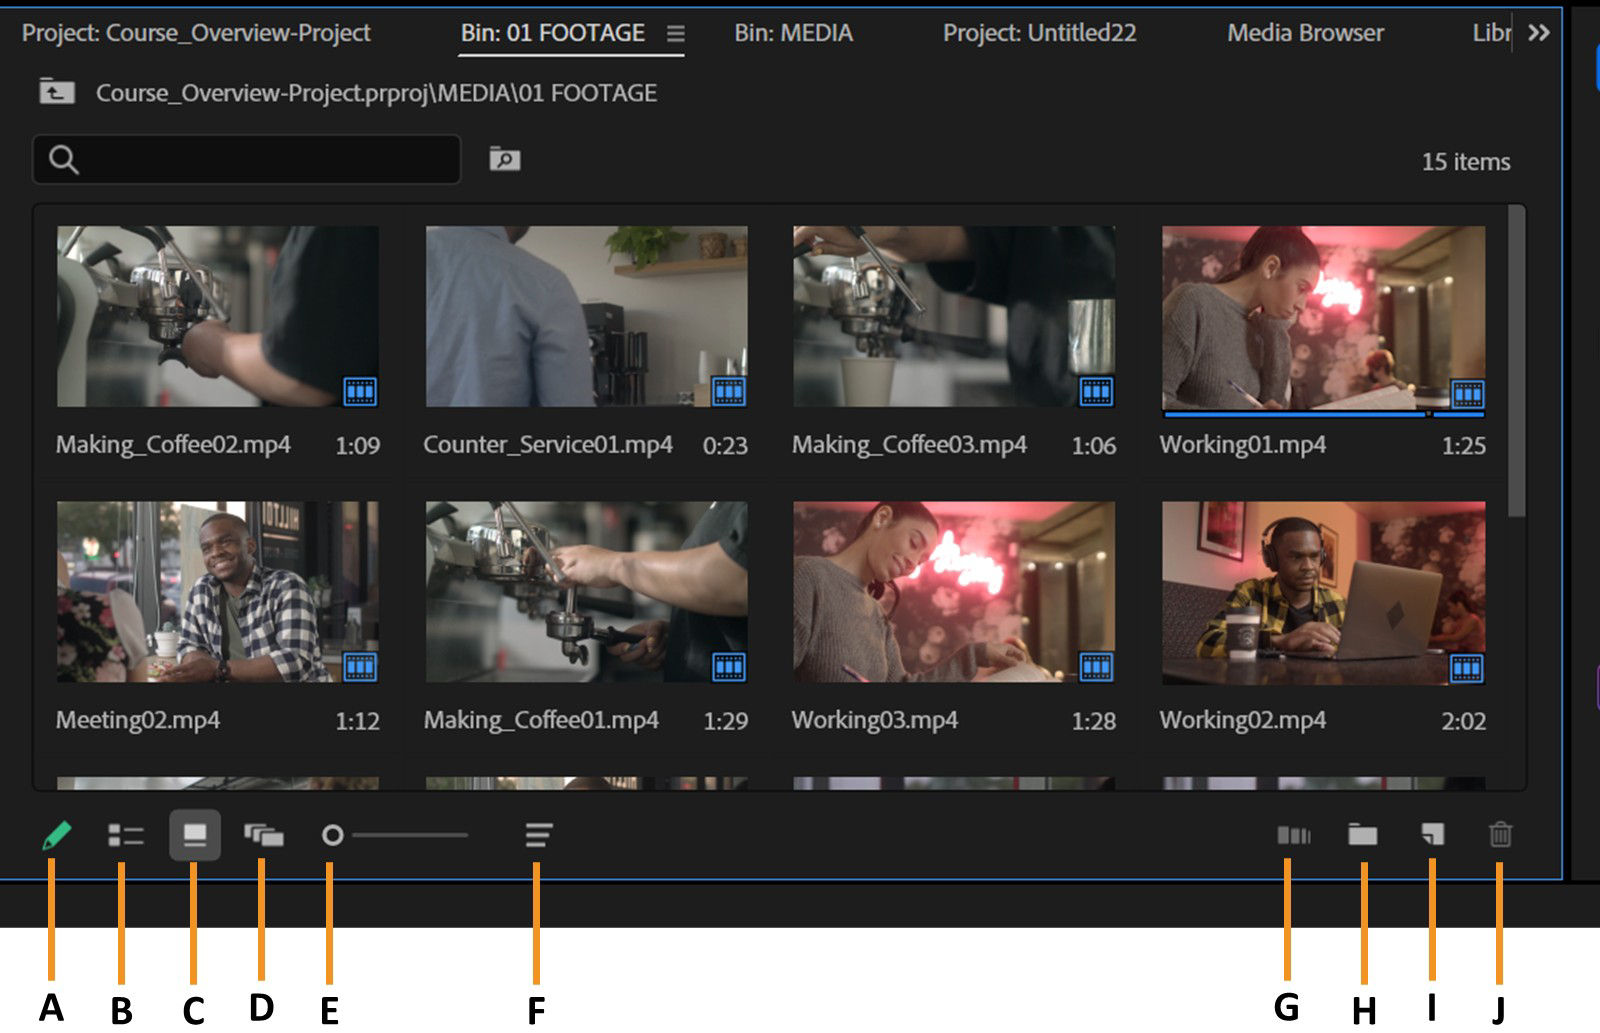
Task: Open the 01 FOOTAGE panel menu
Action: click(676, 33)
